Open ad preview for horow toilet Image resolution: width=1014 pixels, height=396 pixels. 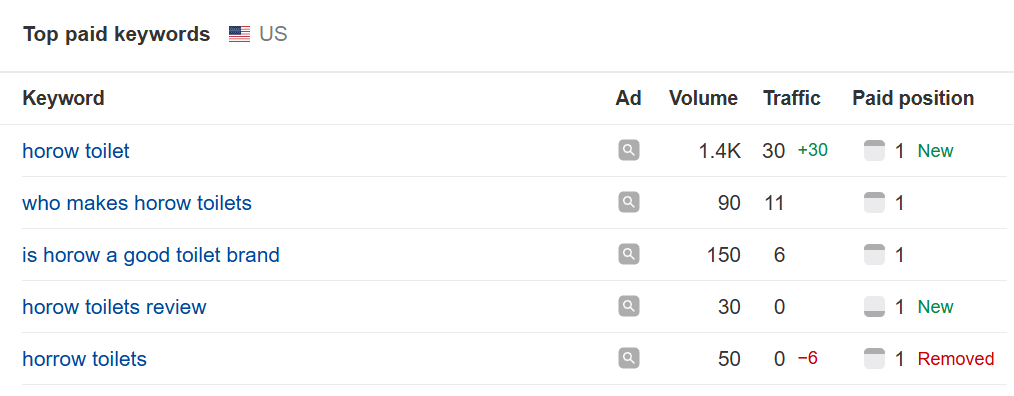629,151
